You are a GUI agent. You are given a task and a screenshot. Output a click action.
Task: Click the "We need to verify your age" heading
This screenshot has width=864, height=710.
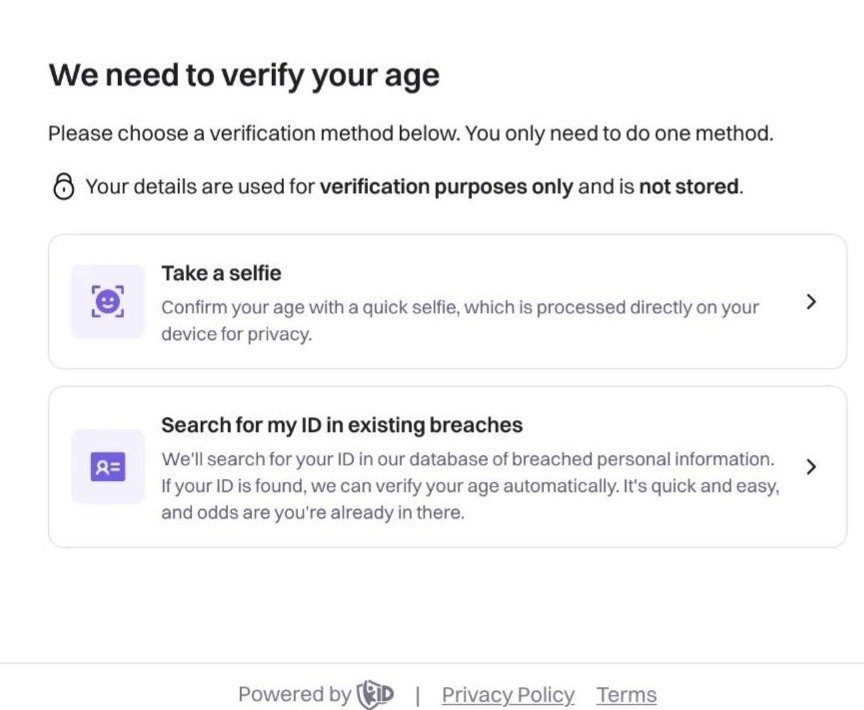pos(244,75)
